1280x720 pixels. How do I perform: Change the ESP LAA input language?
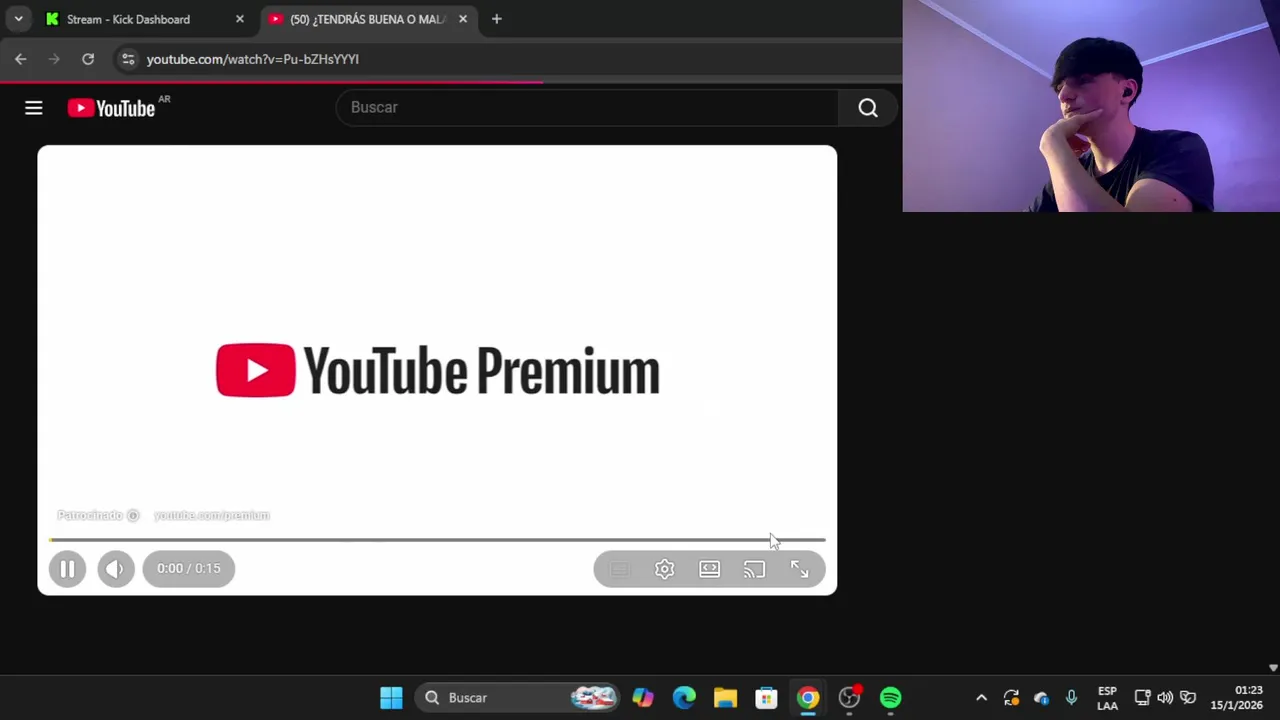(x=1107, y=698)
